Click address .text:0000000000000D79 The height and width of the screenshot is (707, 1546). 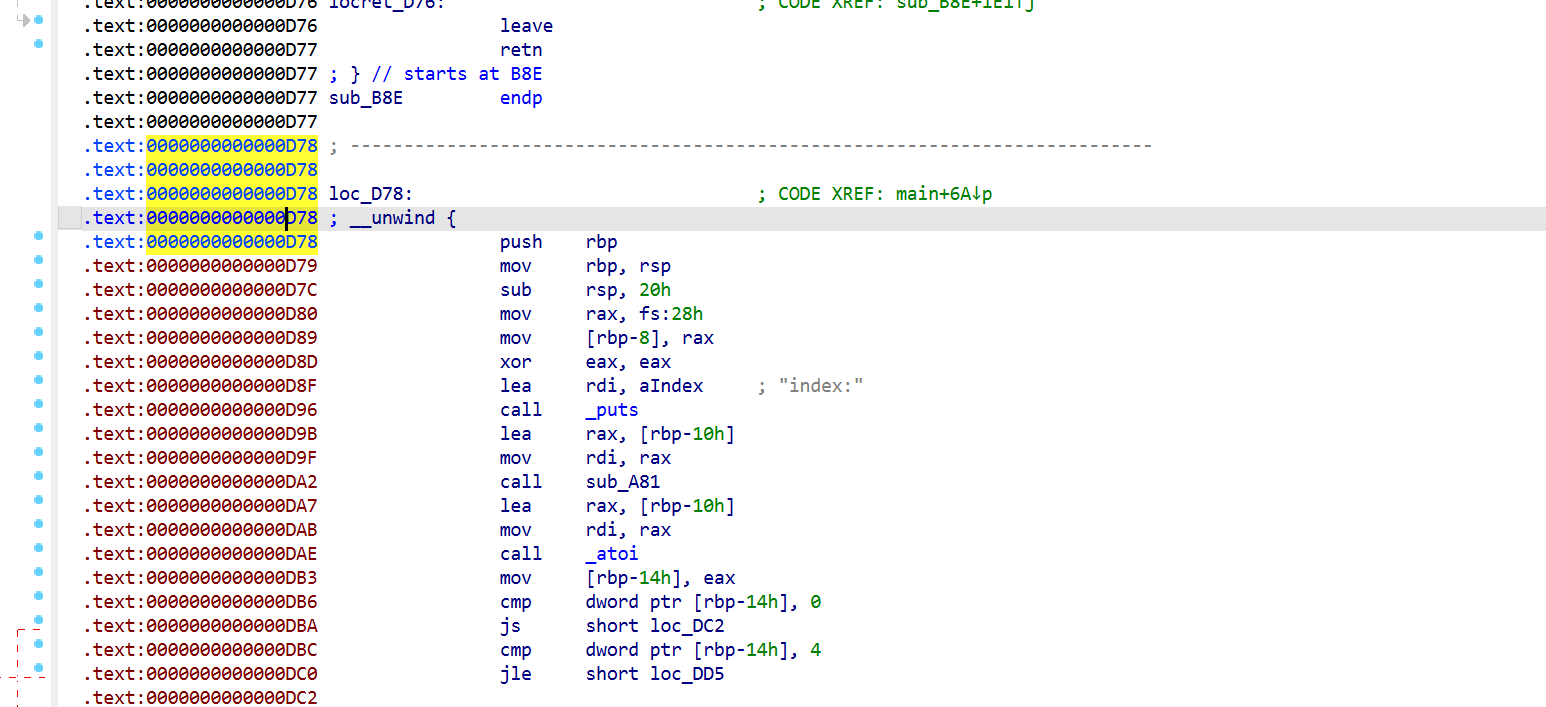200,266
